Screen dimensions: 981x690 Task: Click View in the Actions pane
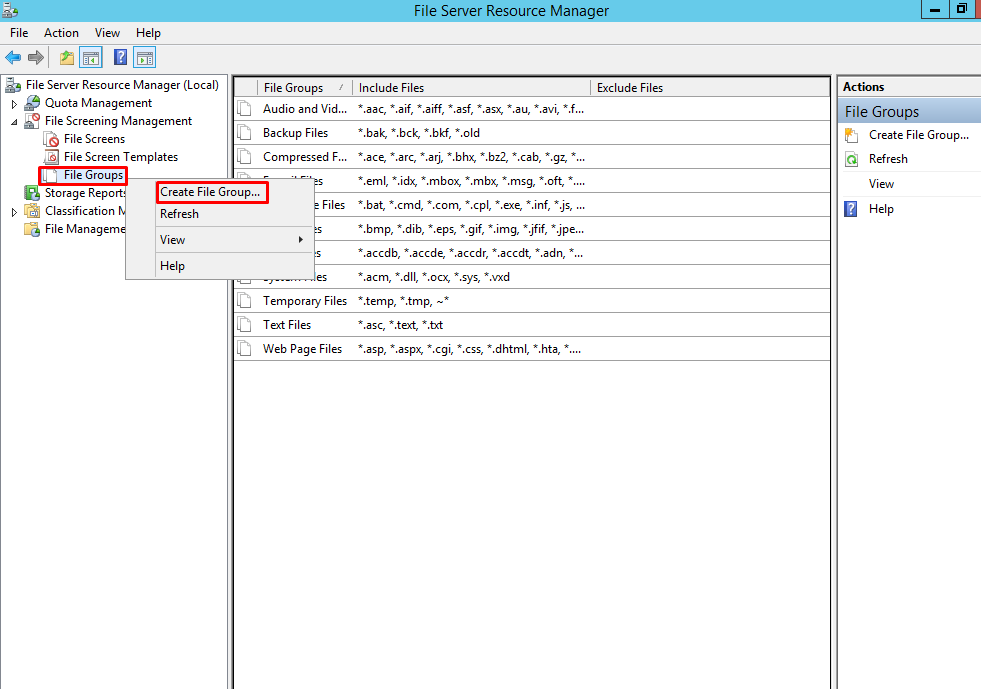click(x=881, y=184)
